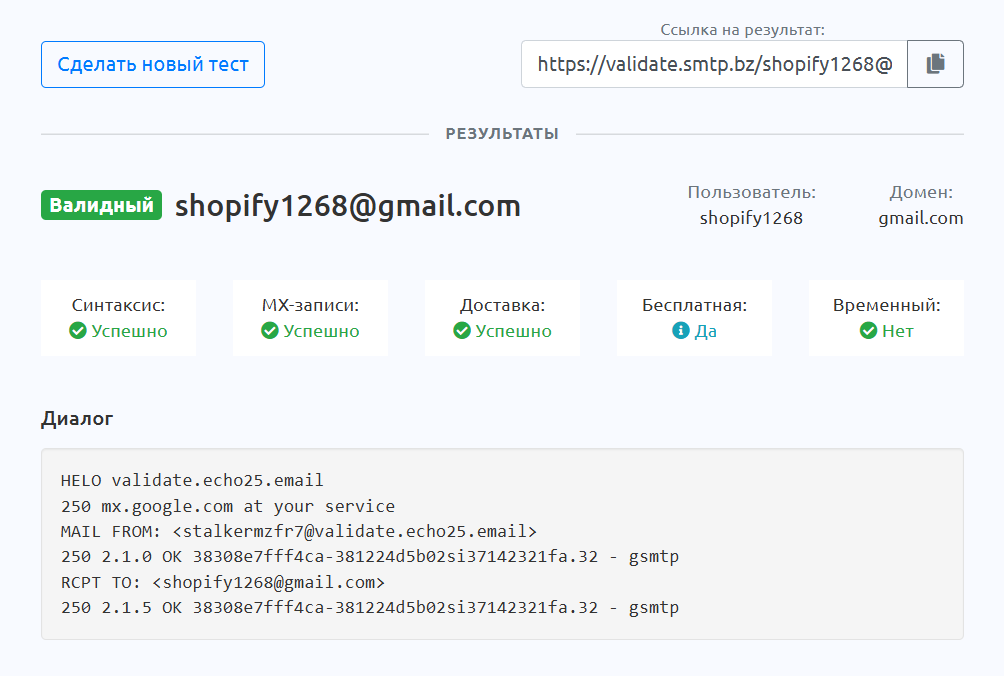
Task: Click the MX-записи result card
Action: click(310, 318)
